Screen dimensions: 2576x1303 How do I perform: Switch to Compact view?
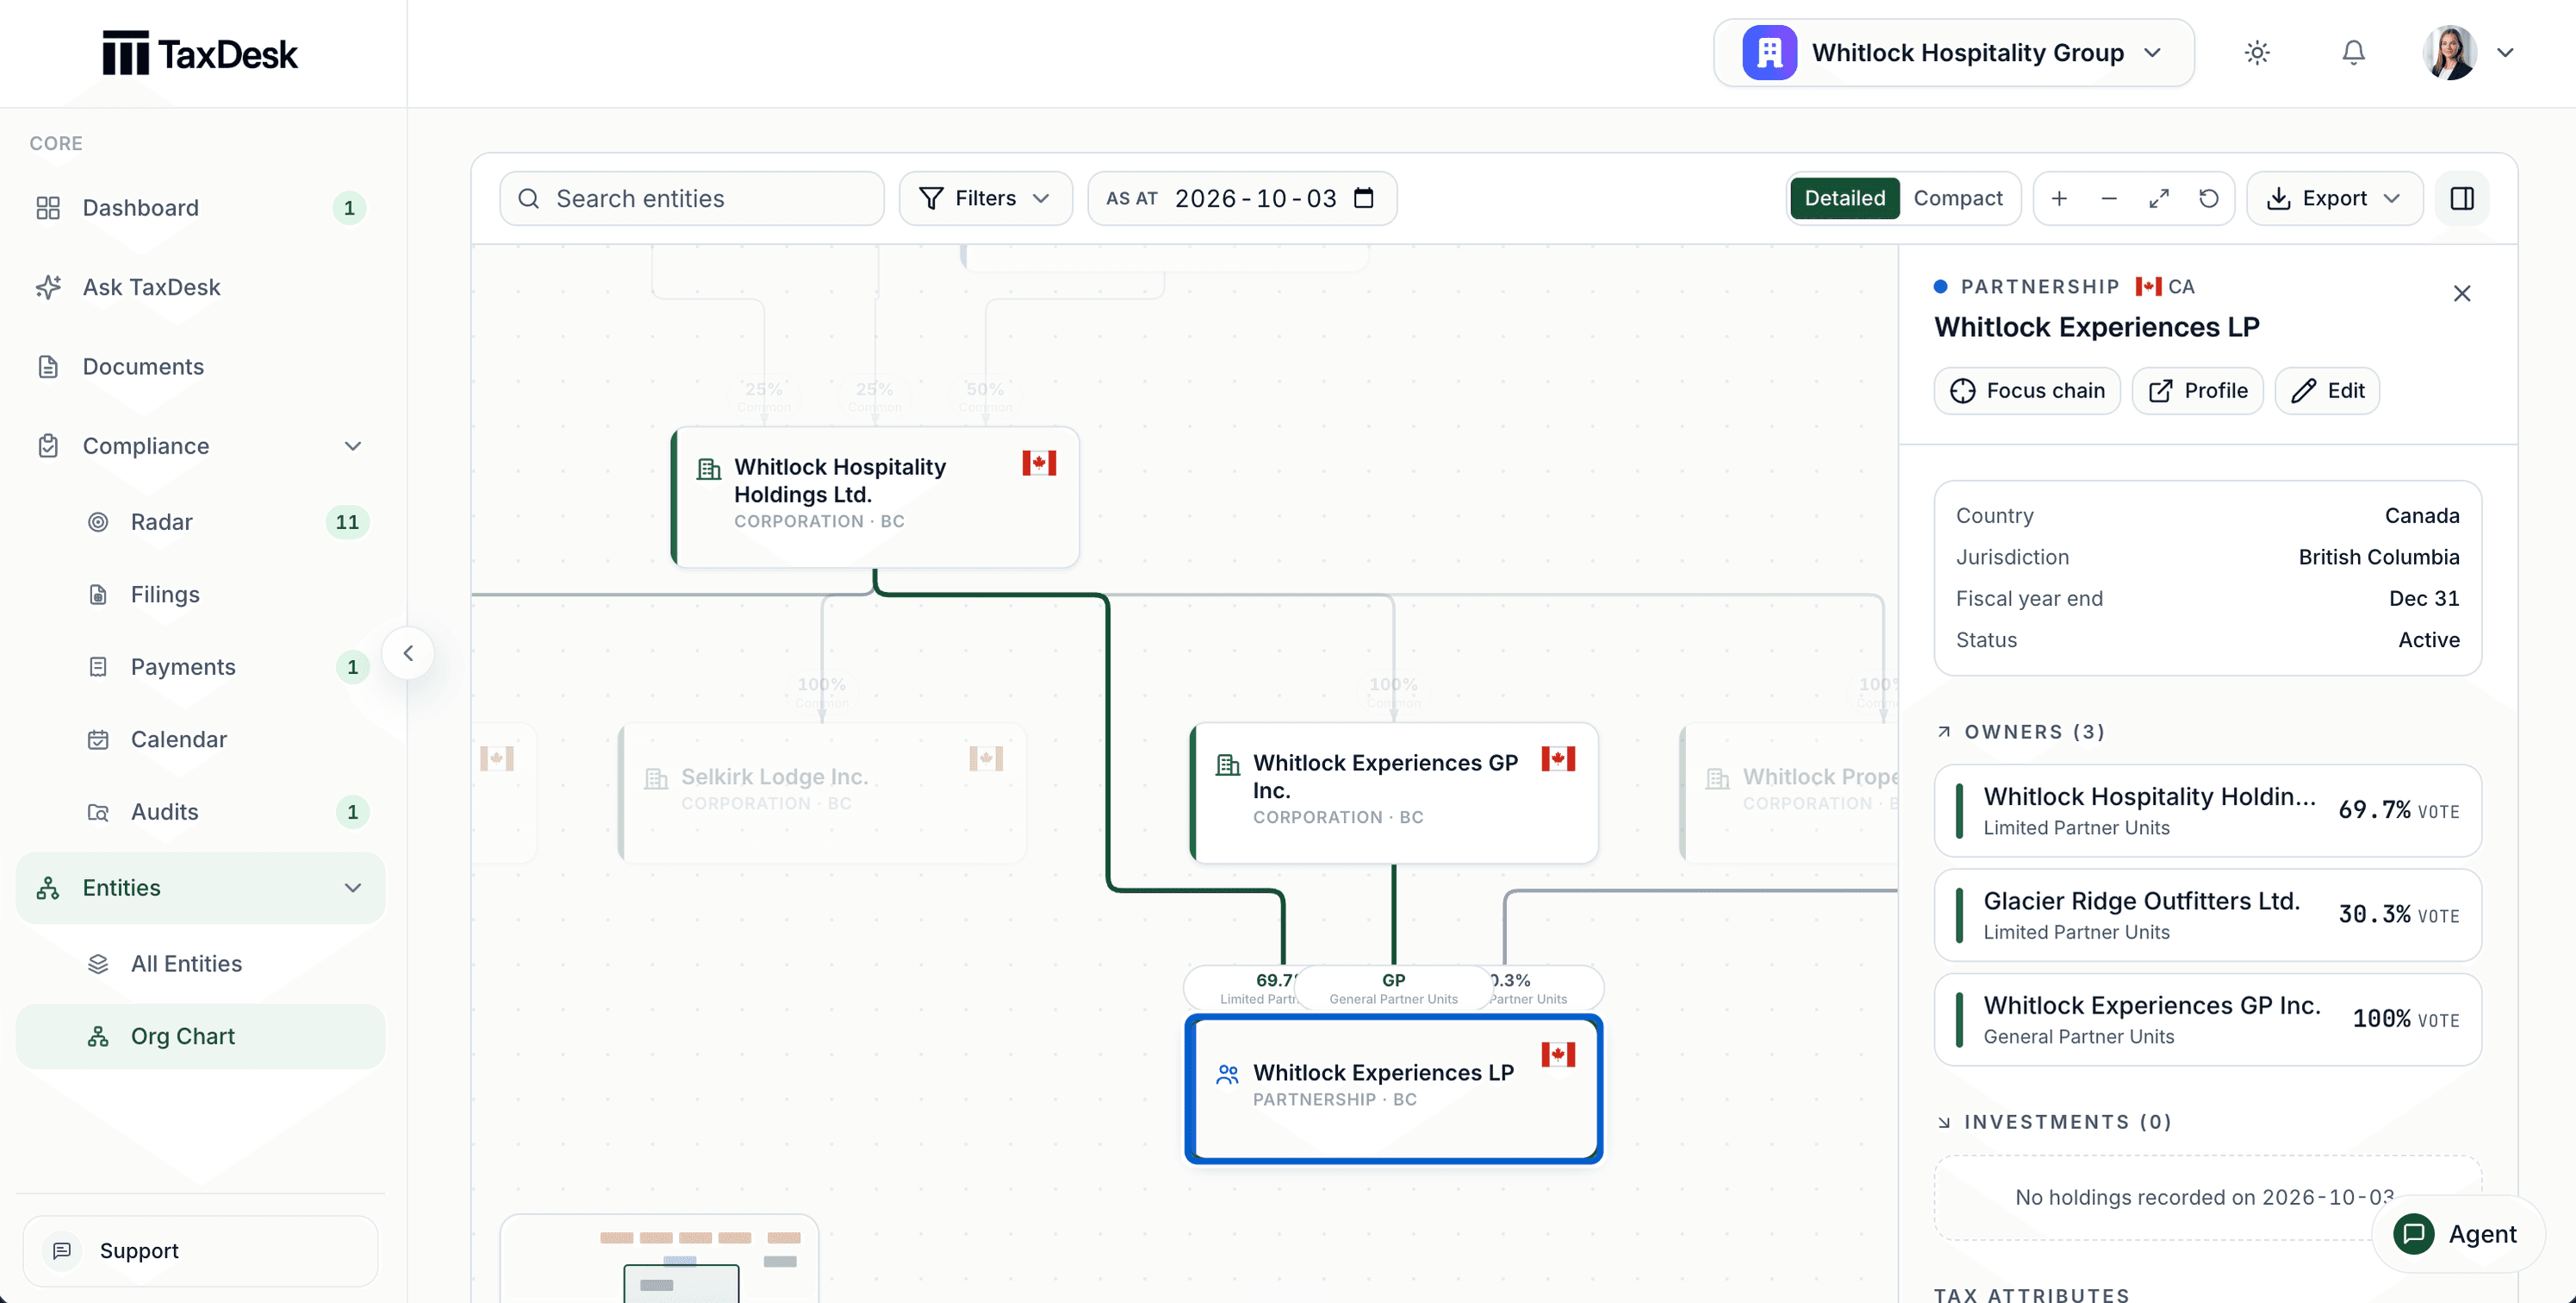point(1957,198)
